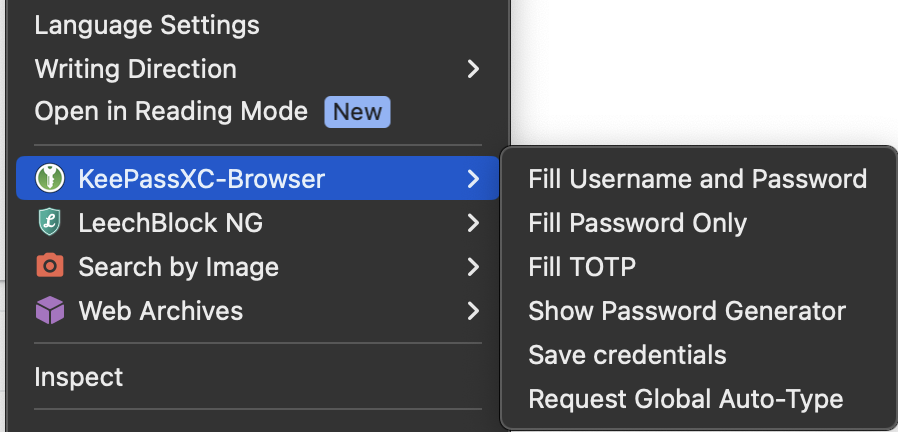Click the KeePassXC-Browser key icon
This screenshot has height=432, width=898.
coord(49,179)
